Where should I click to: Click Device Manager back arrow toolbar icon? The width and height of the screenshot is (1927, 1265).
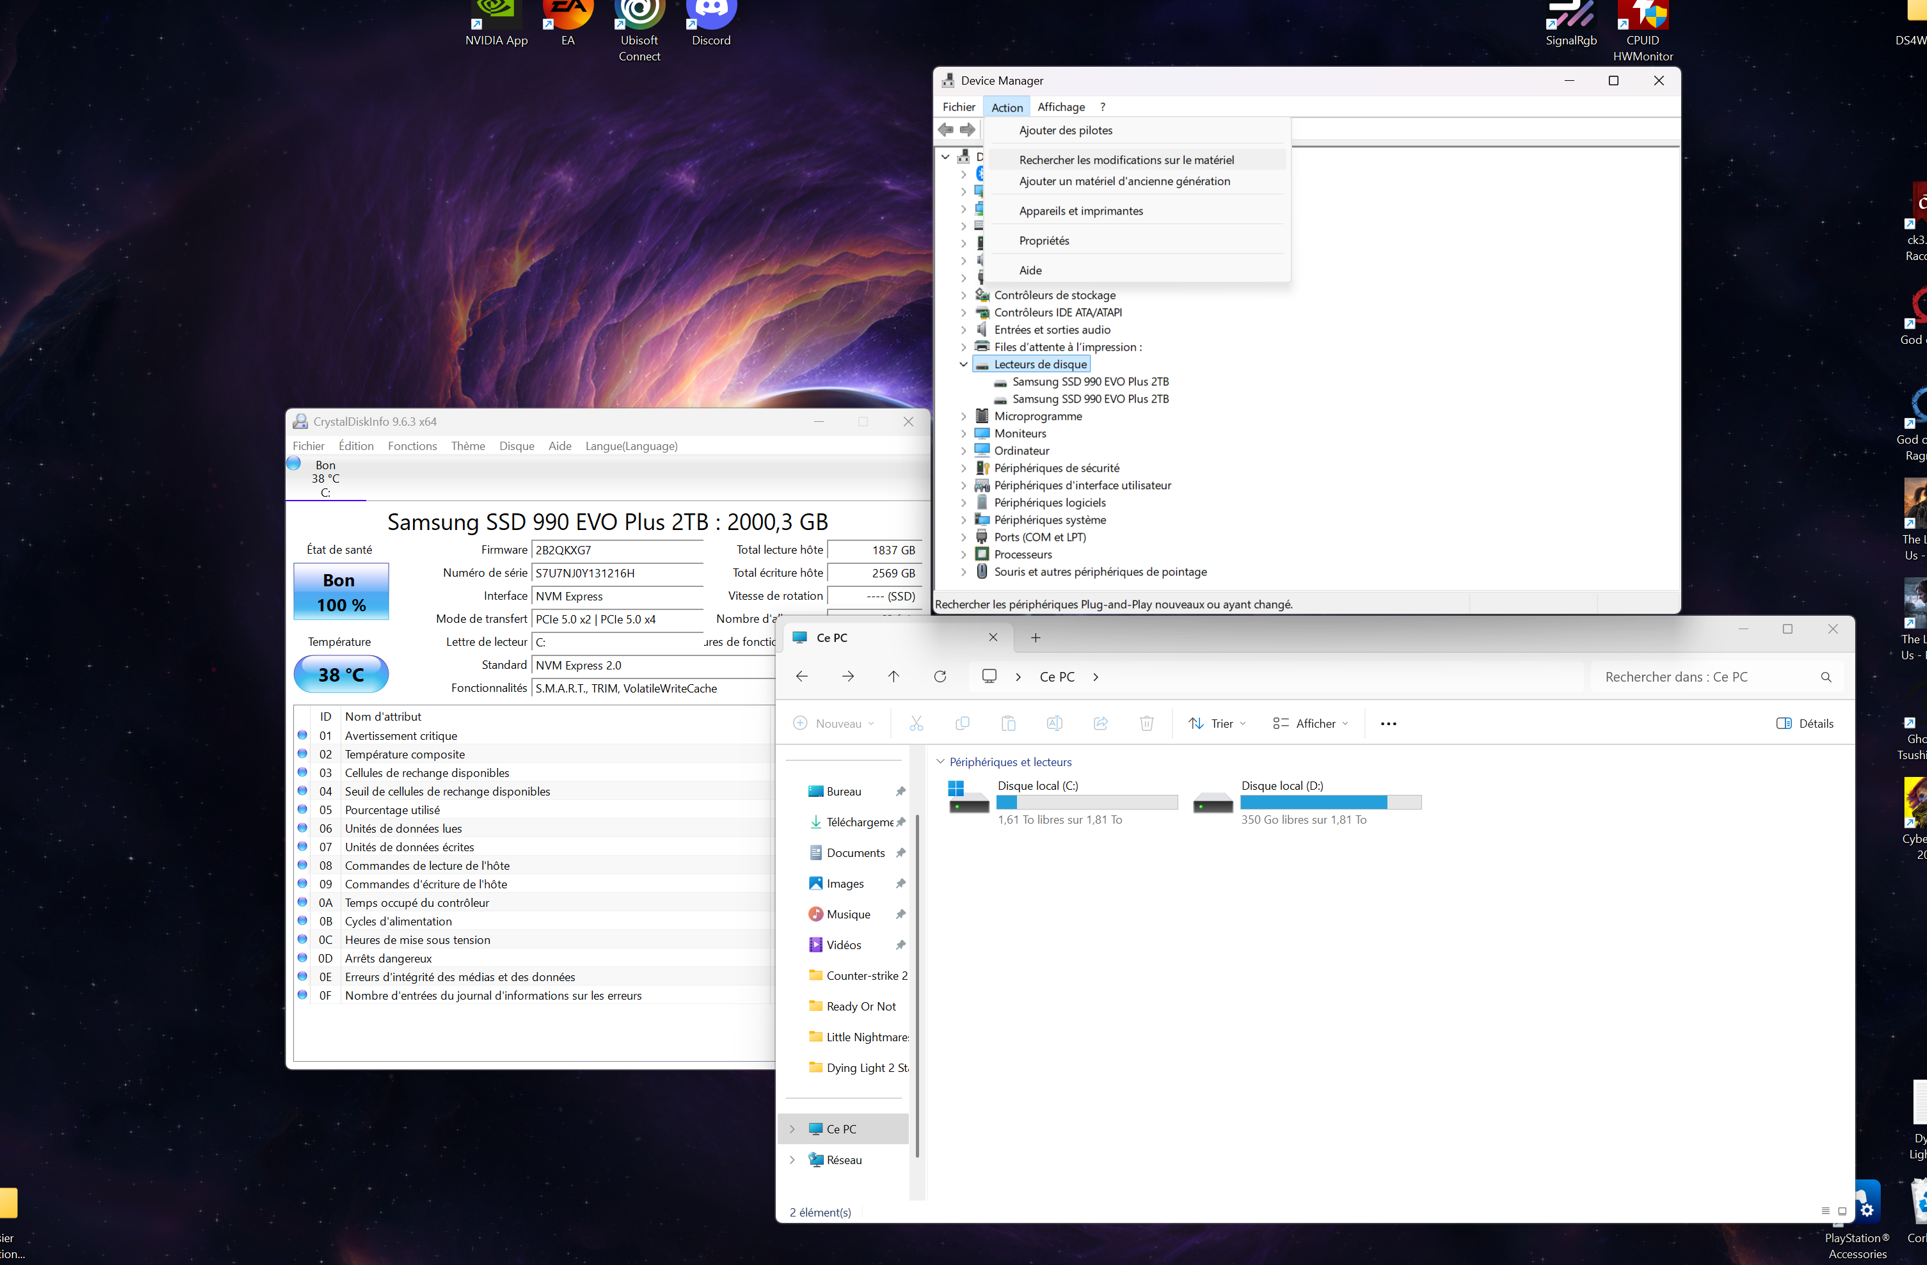[x=945, y=129]
